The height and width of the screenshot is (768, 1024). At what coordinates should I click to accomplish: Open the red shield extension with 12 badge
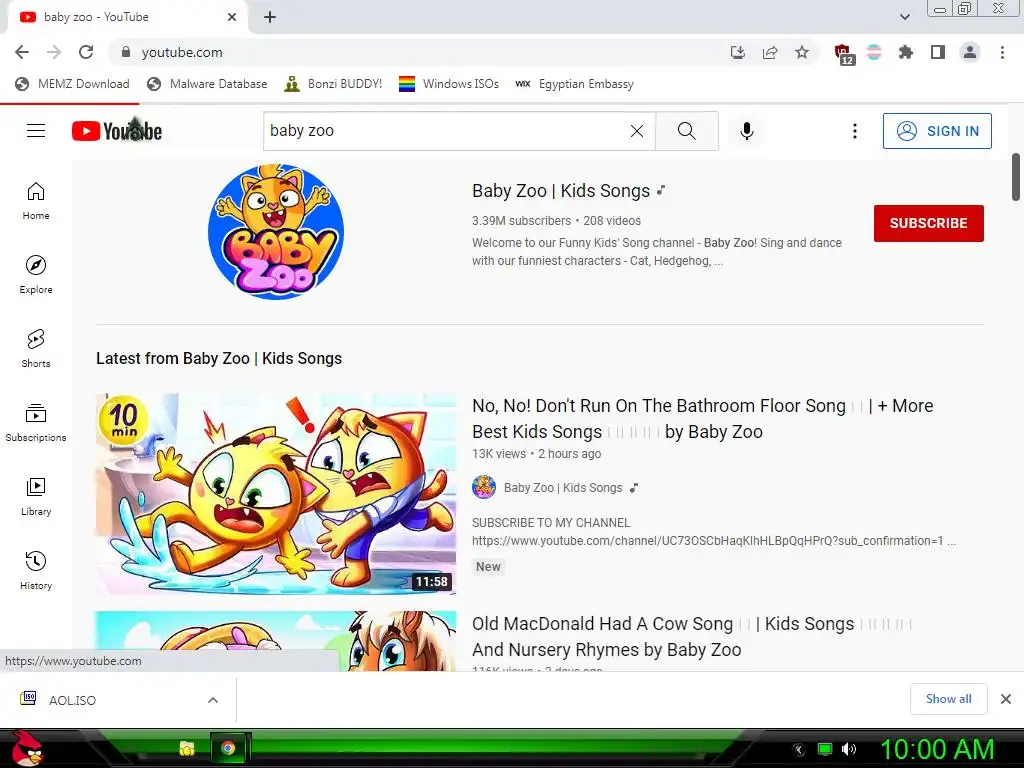[843, 54]
